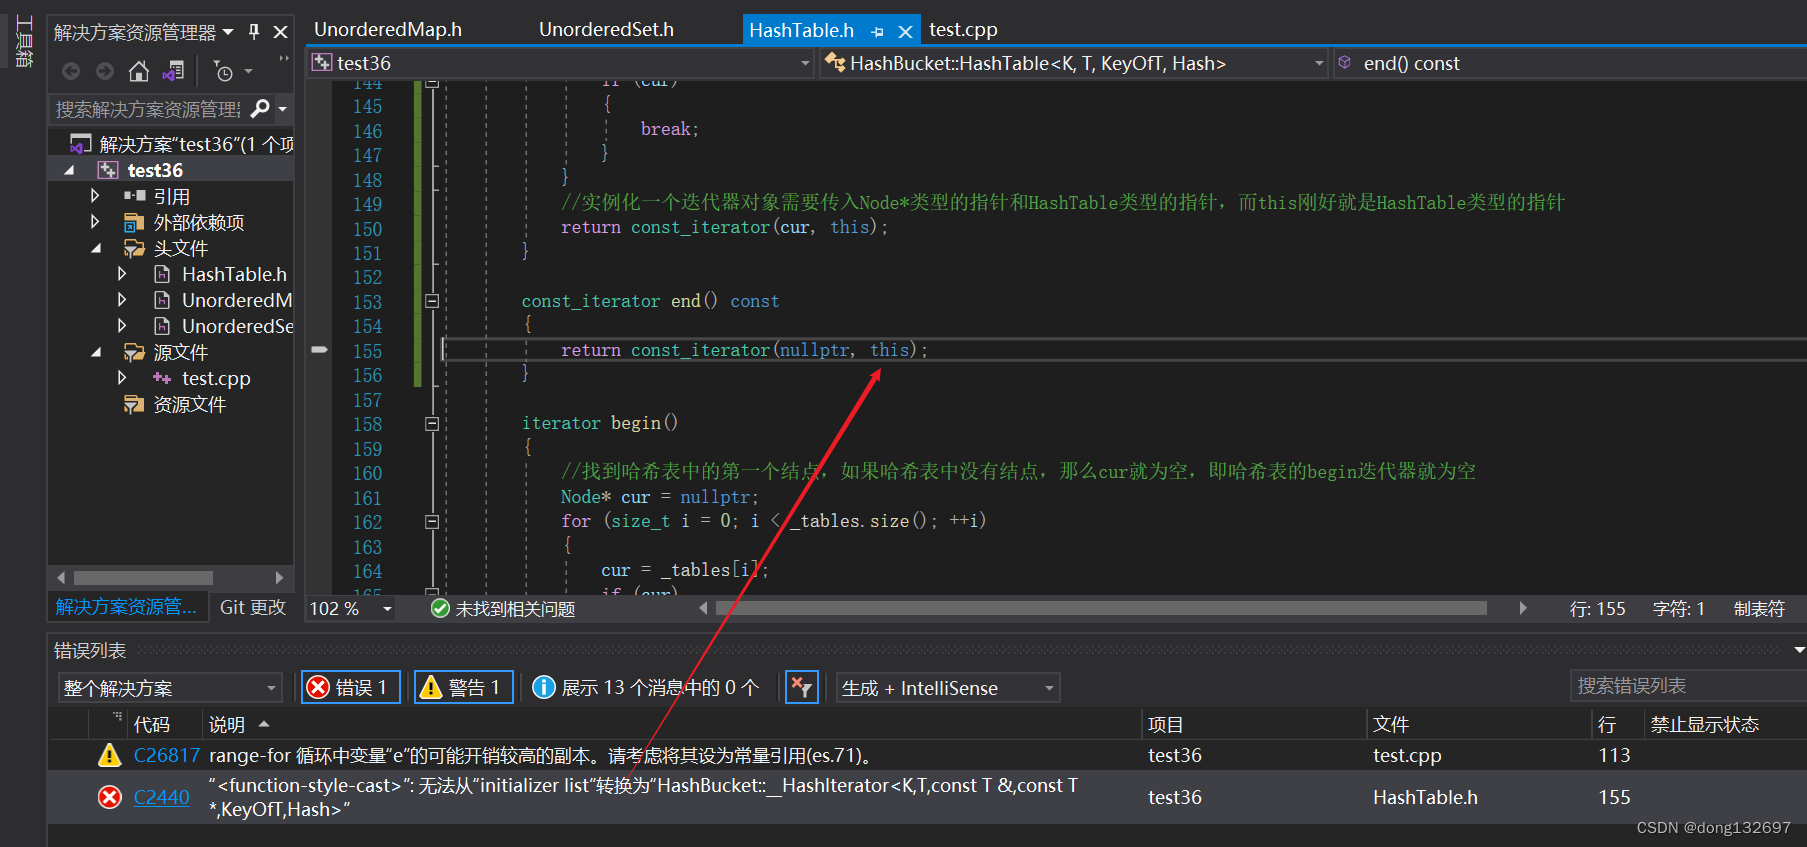This screenshot has height=847, width=1807.
Task: Open the Solution Explorer title dropdown arrow
Action: 228,32
